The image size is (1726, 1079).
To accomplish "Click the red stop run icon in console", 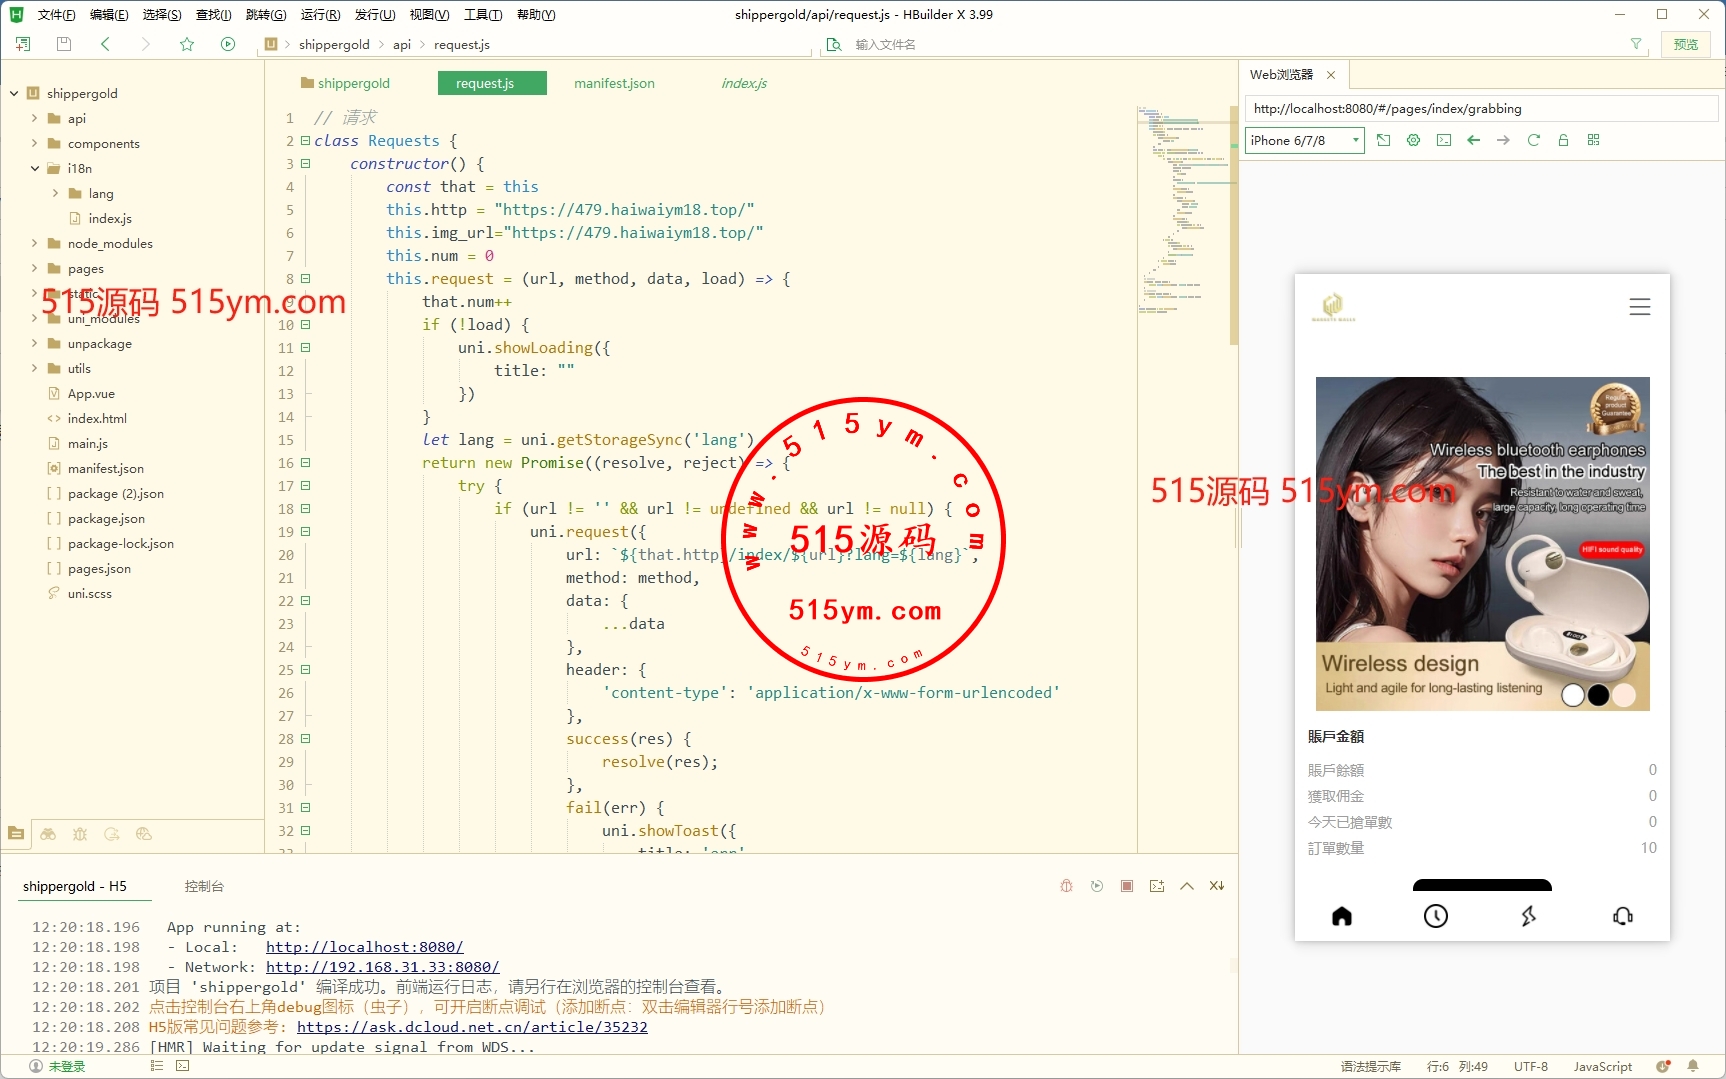I will pos(1127,886).
